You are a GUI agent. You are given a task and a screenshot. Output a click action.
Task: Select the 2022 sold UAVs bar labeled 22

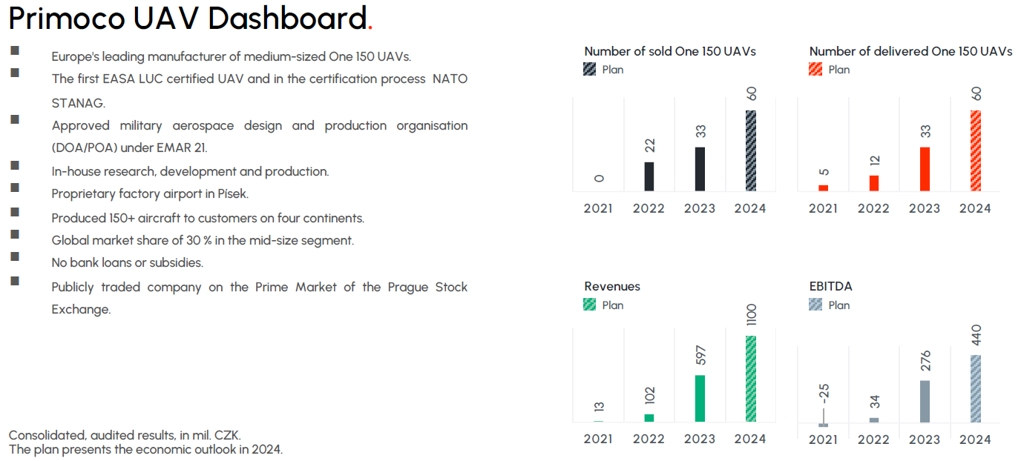pyautogui.click(x=649, y=176)
